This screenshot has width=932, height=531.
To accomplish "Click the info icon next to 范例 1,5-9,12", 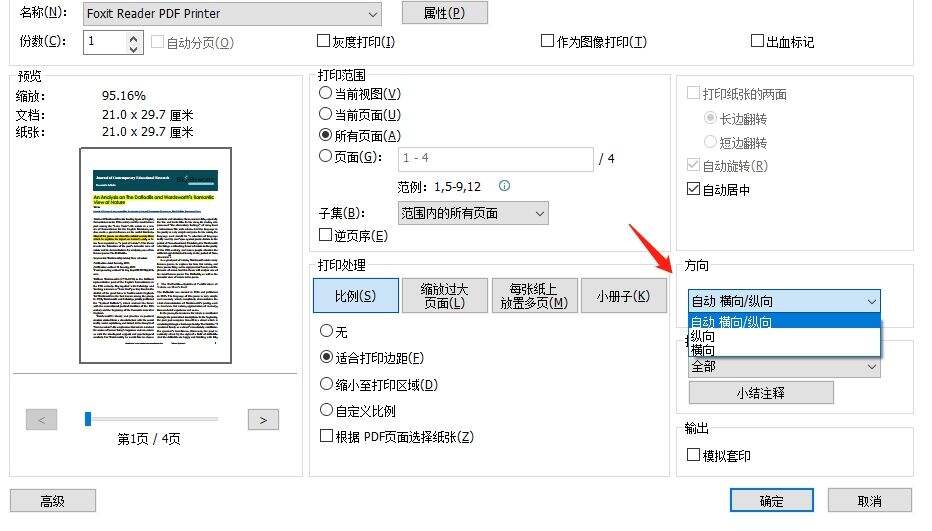I will (504, 186).
